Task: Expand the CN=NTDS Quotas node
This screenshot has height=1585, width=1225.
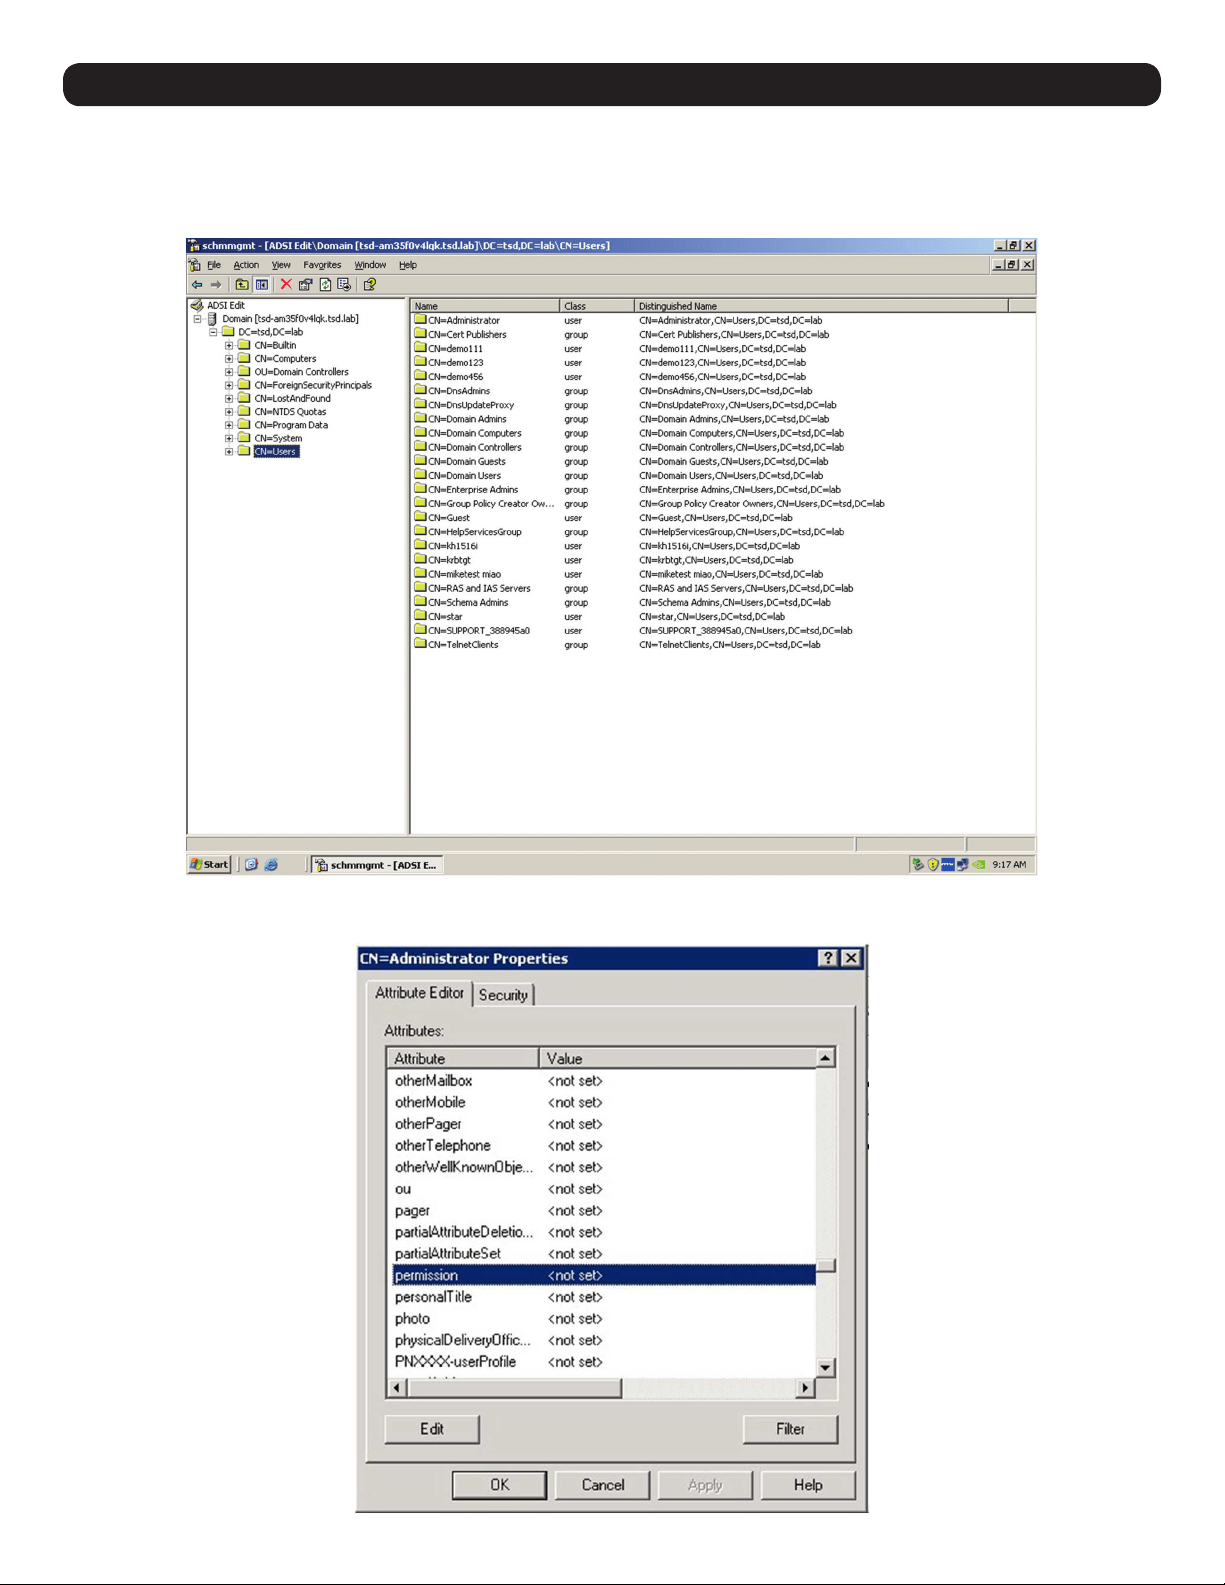Action: [x=229, y=412]
